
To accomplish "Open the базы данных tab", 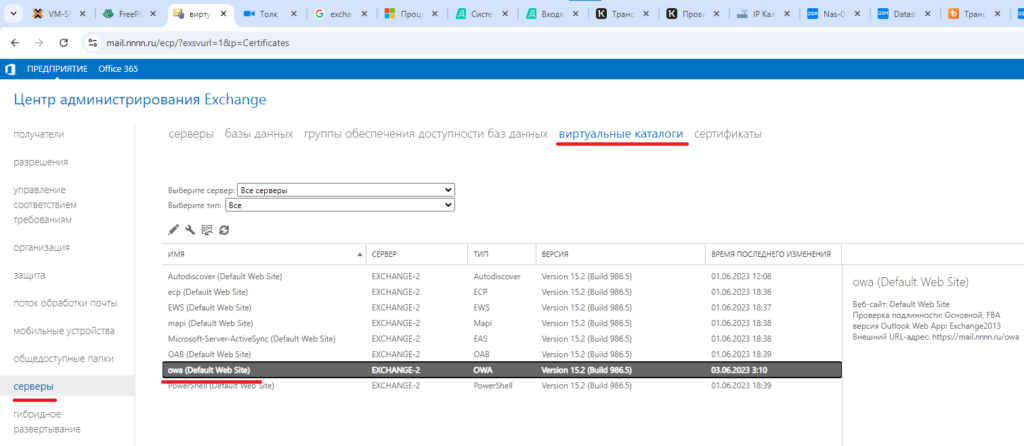I will click(259, 134).
